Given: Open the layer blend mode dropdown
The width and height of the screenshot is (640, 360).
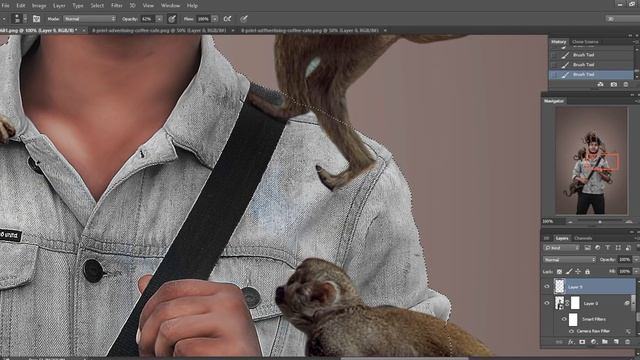Looking at the screenshot, I should (x=569, y=260).
